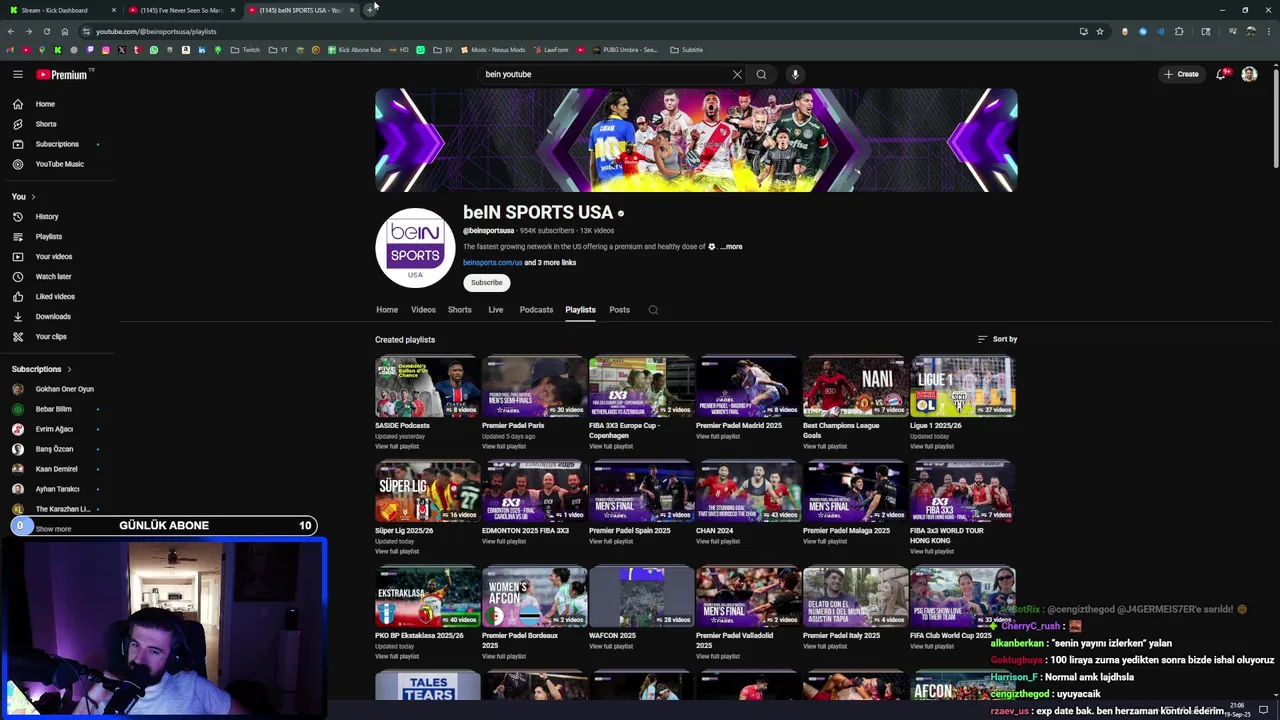The height and width of the screenshot is (720, 1280).
Task: Open the Chrome extensions puzzle icon
Action: coord(1179,31)
